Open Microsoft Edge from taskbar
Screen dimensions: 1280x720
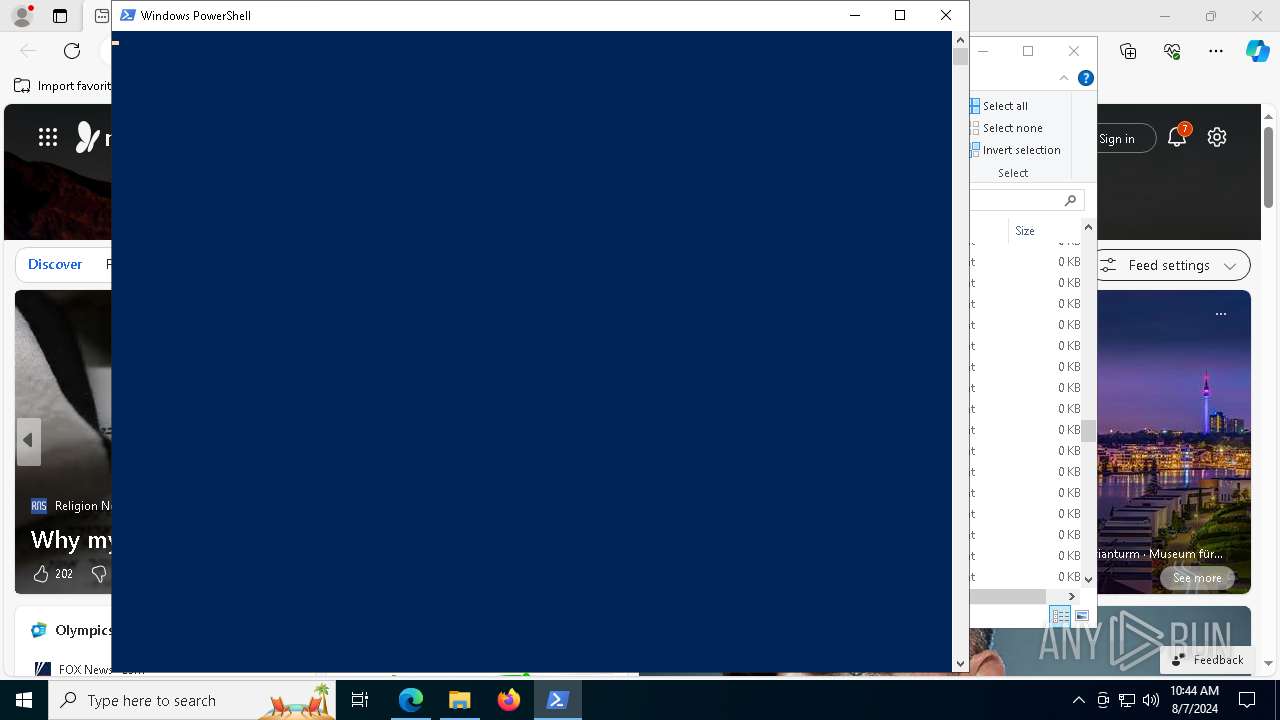tap(411, 700)
